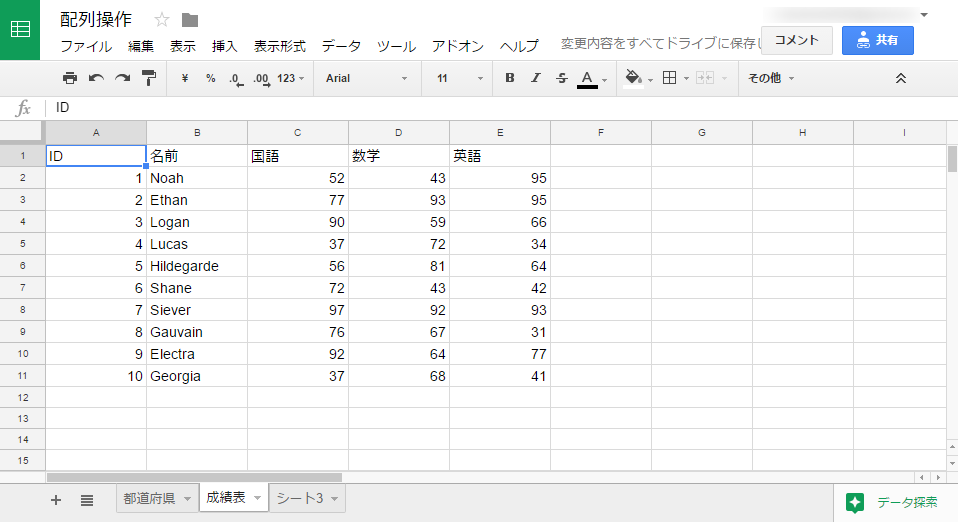Click the document title 配列操作
Viewport: 958px width, 522px height.
(x=96, y=20)
